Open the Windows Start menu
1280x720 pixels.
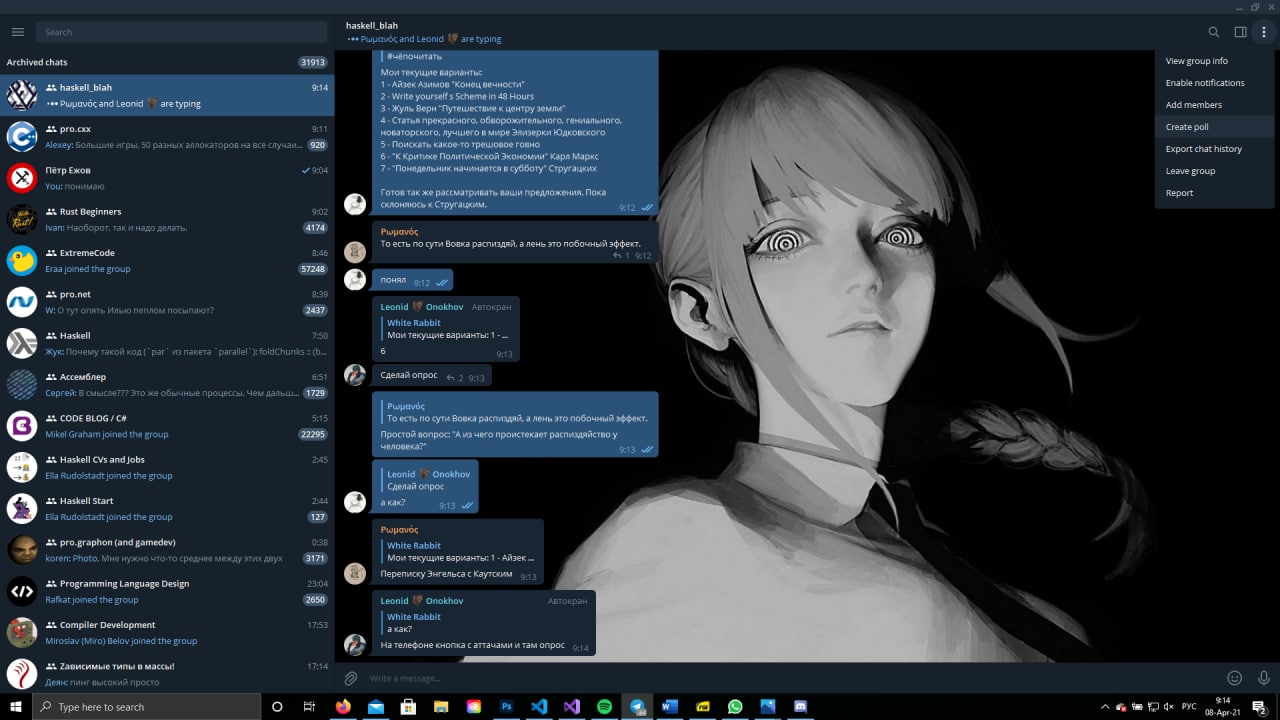pos(16,706)
